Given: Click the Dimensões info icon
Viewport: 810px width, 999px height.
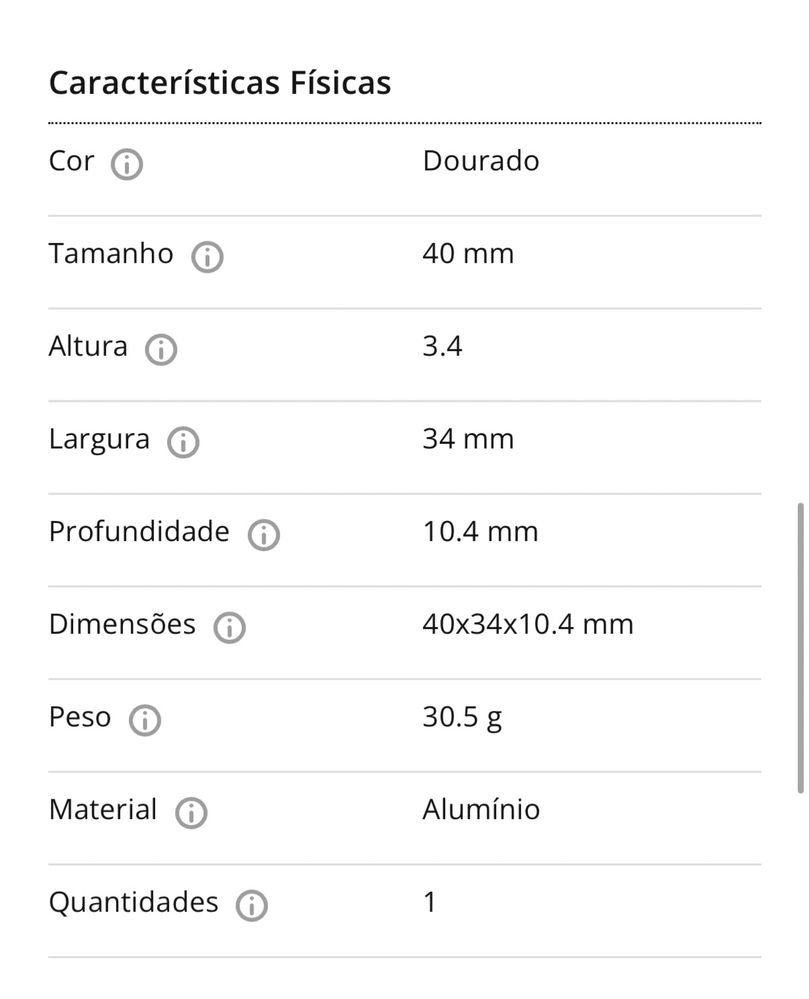Looking at the screenshot, I should pos(229,628).
